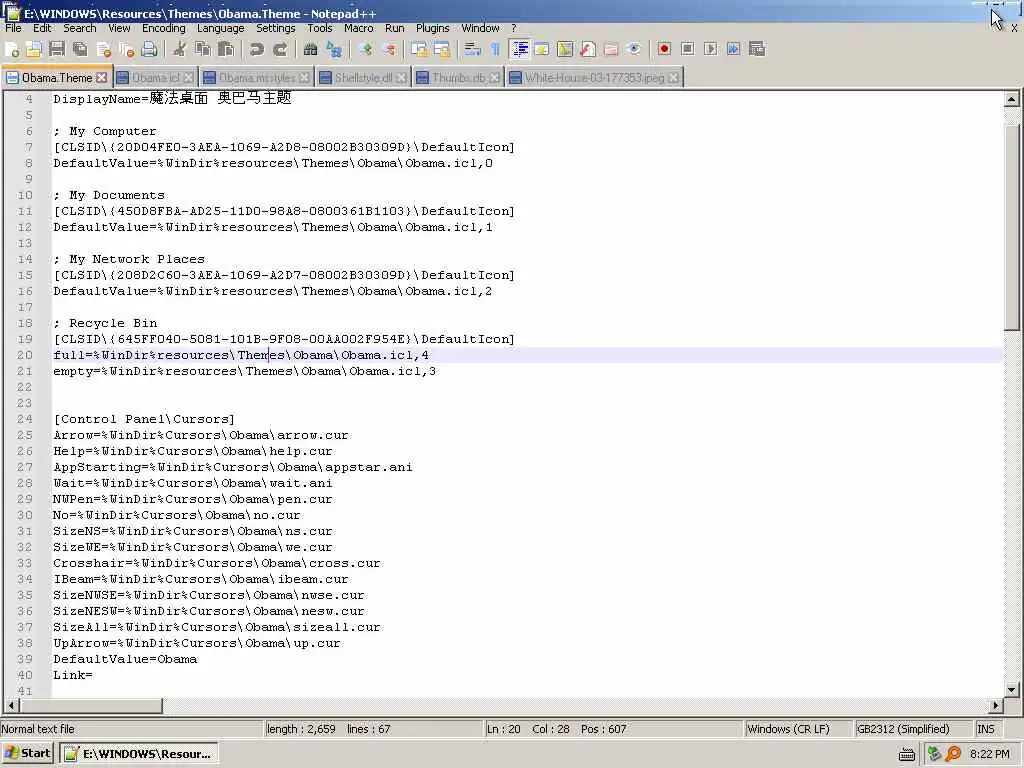Undo last edit via toolbar
The height and width of the screenshot is (768, 1024).
257,49
